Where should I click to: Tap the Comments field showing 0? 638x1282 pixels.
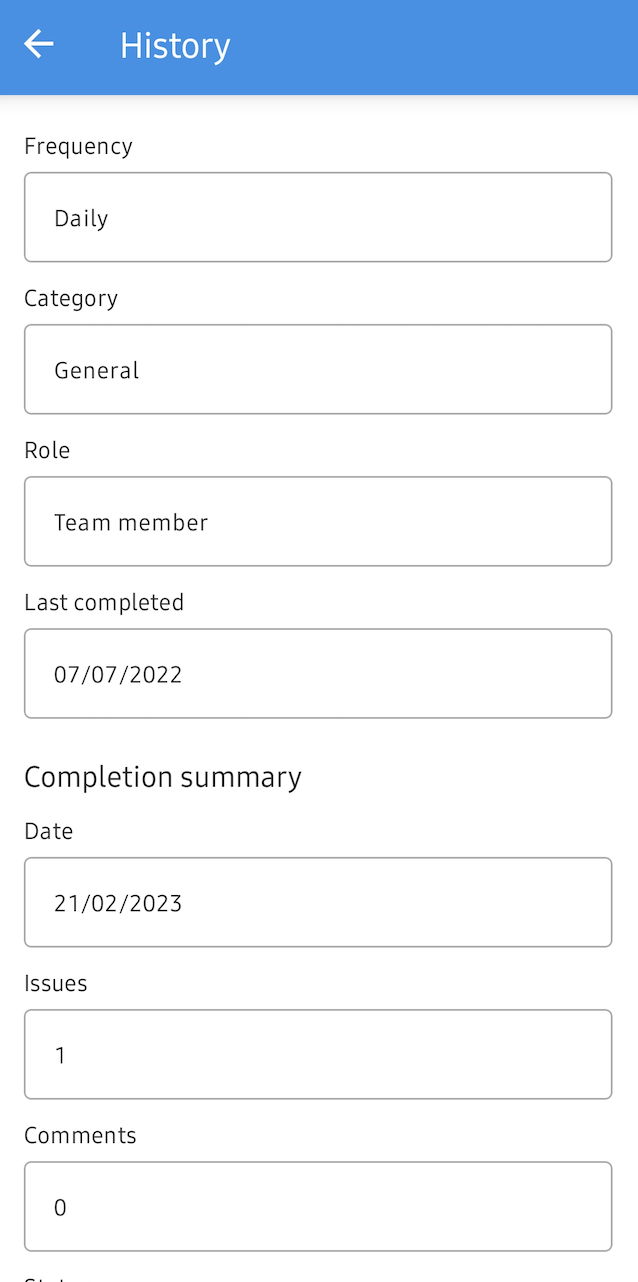tap(318, 1206)
